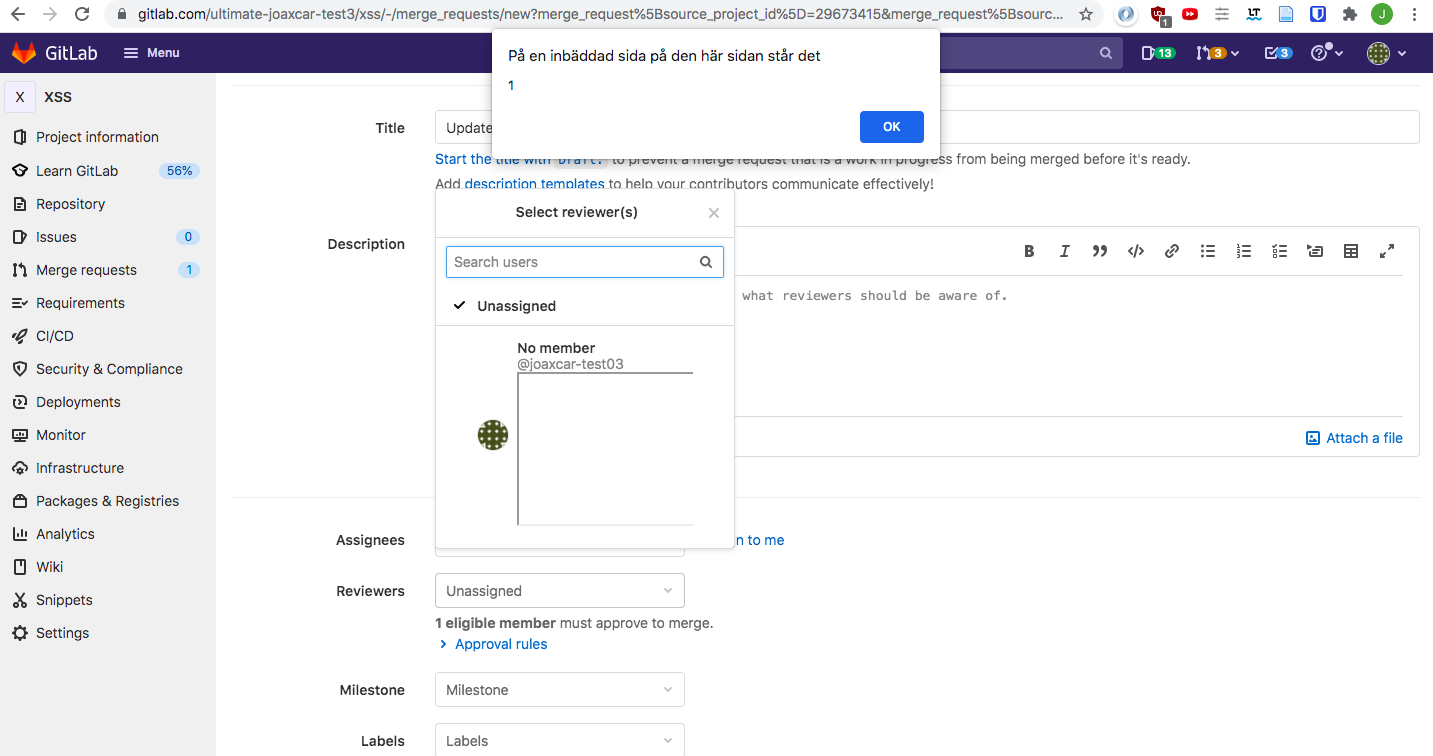The image size is (1433, 756).
Task: Go to CI/CD in sidebar
Action: [55, 336]
